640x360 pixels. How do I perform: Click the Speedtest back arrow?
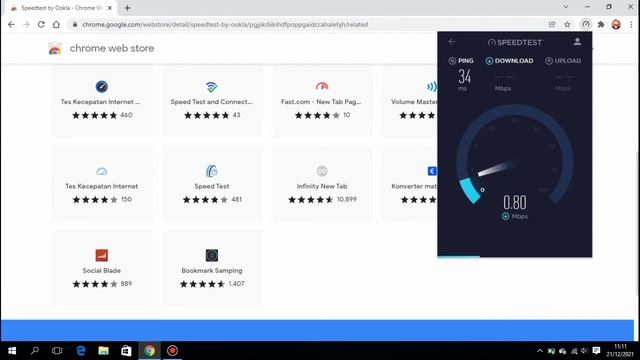[451, 42]
